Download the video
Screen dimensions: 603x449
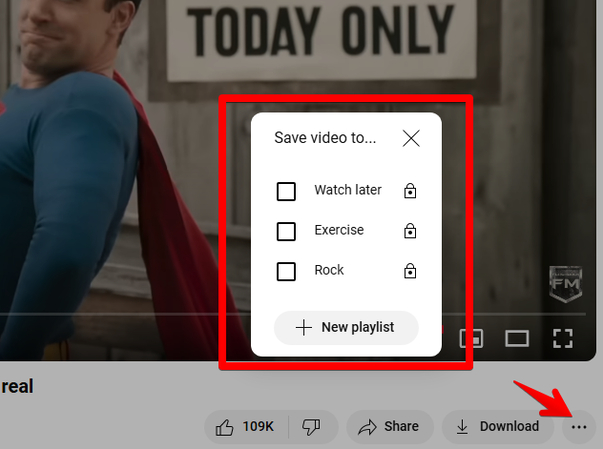coord(498,427)
